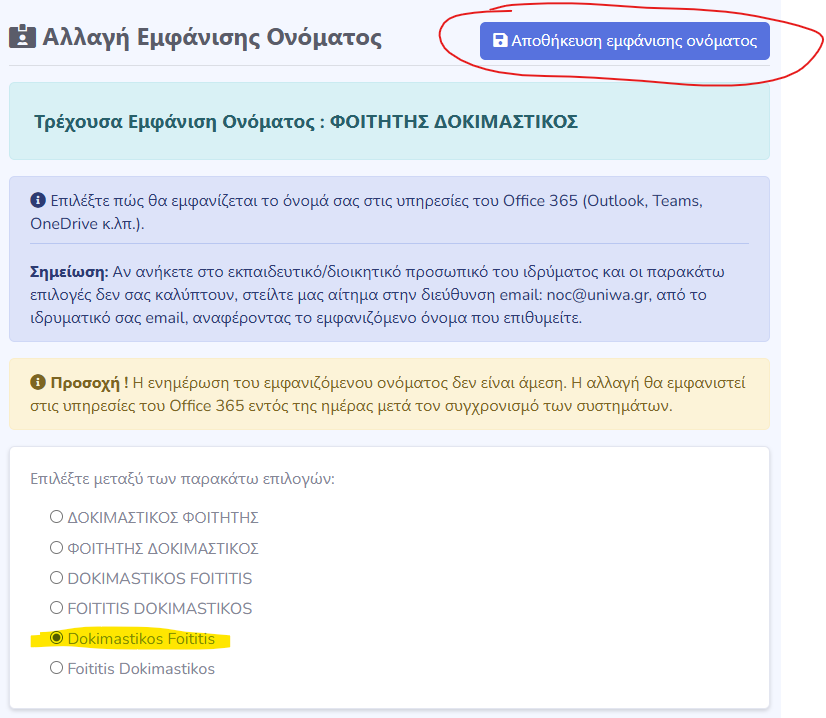
Task: Click the warning icon beside "Προσοχή"
Action: coord(38,382)
